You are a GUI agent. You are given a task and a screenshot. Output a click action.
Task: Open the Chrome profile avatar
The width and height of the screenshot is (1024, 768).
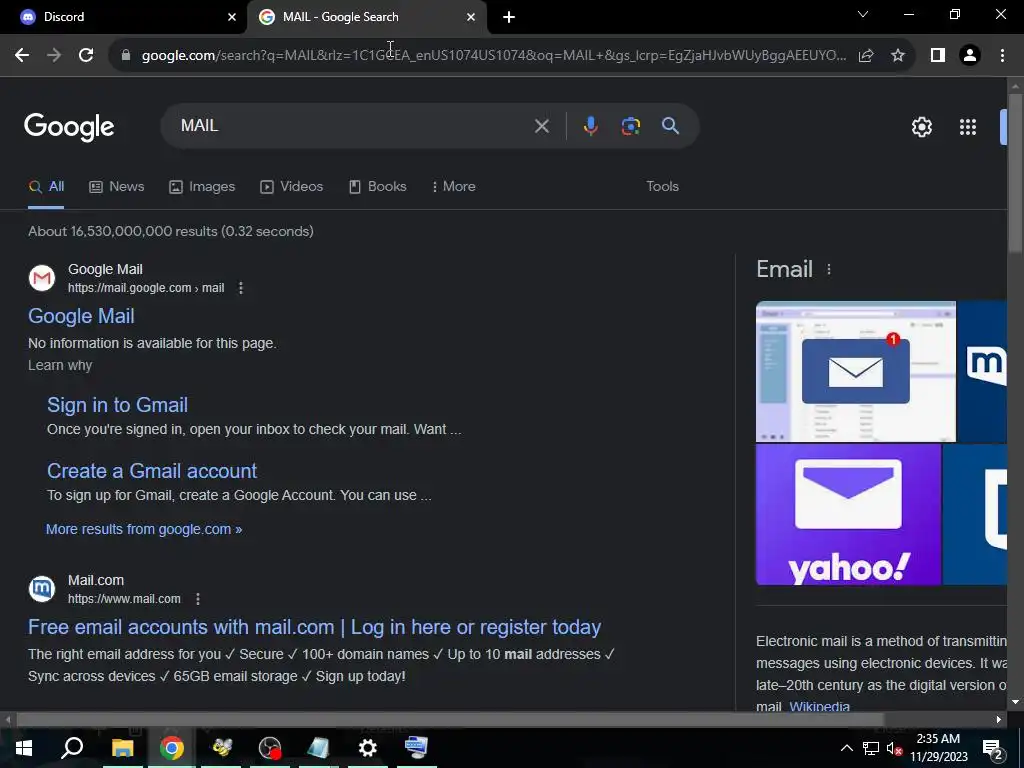[970, 56]
